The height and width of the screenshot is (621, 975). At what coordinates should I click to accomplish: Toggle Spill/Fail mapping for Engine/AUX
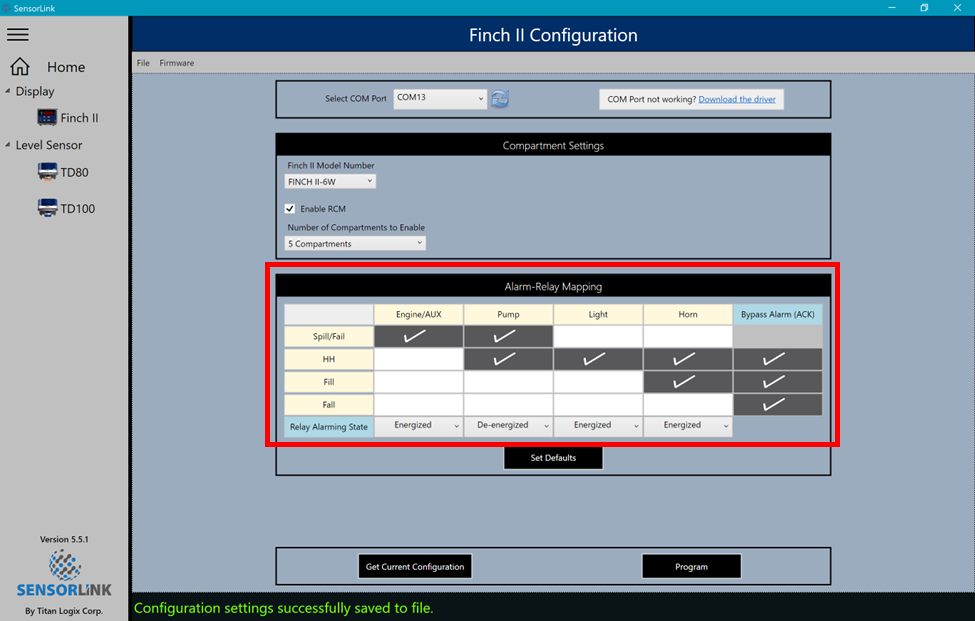point(418,336)
